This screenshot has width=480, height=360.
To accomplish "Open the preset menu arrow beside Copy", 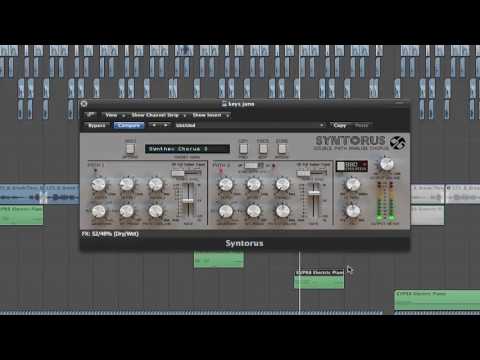I will pyautogui.click(x=322, y=125).
